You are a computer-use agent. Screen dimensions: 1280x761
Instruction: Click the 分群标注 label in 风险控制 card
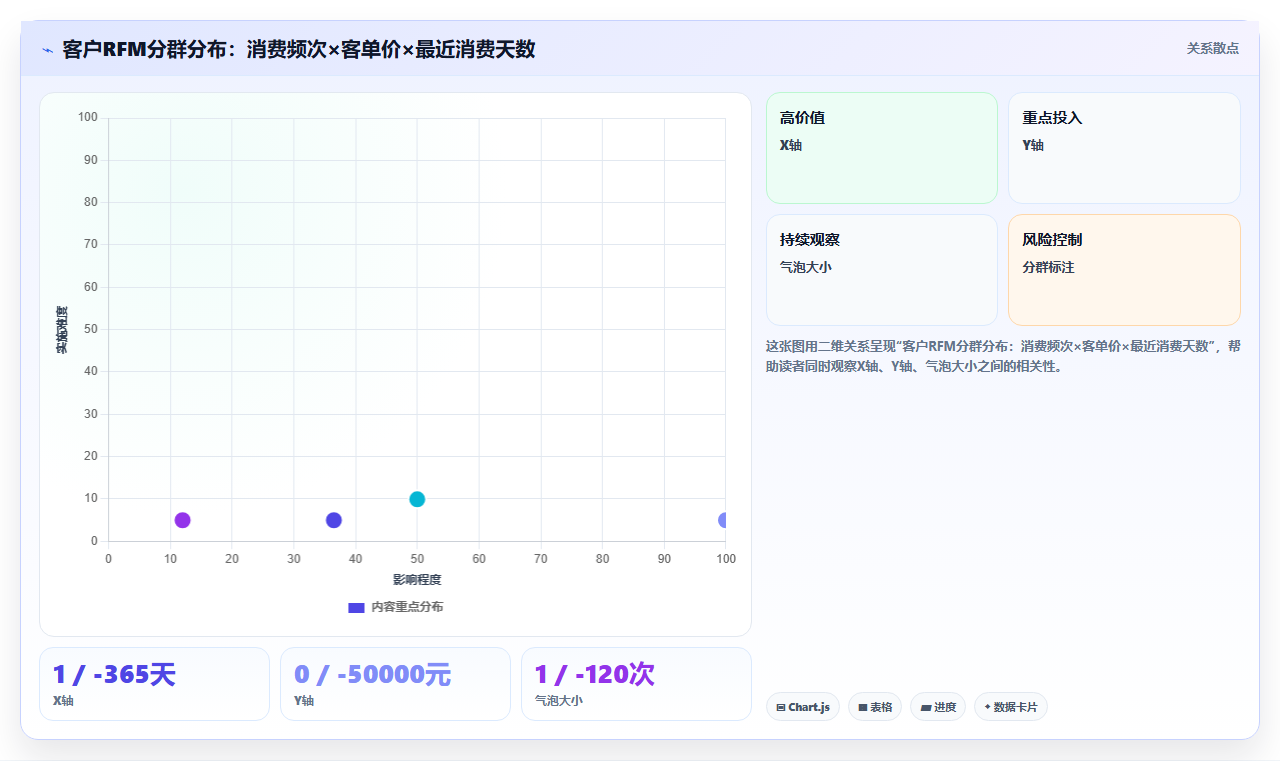point(1048,267)
